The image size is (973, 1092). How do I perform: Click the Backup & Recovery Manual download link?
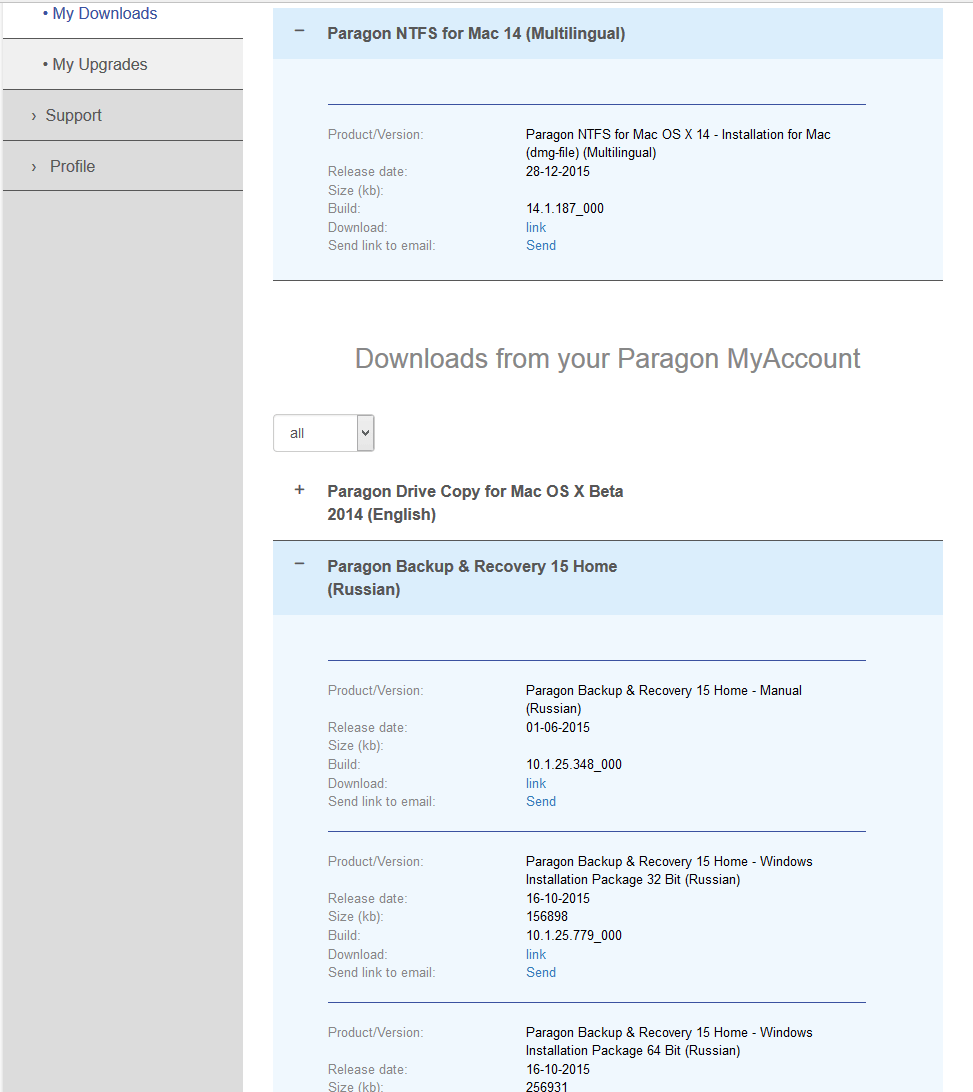[536, 783]
